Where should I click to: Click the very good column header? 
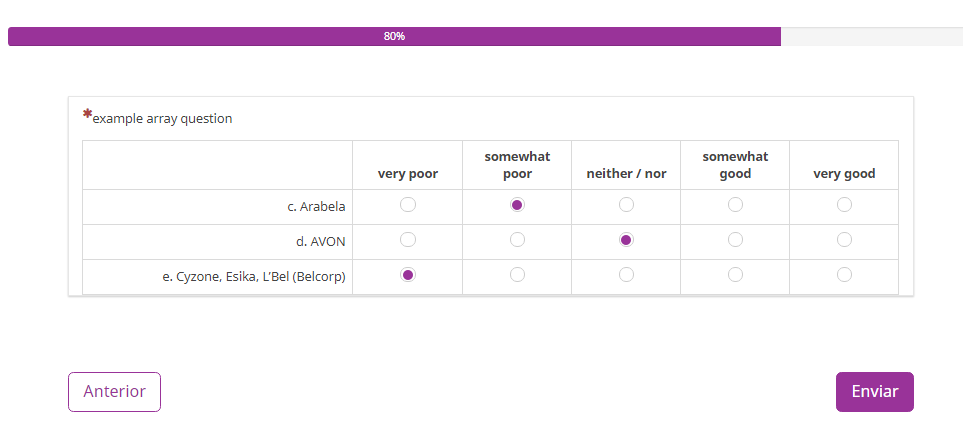tap(844, 174)
